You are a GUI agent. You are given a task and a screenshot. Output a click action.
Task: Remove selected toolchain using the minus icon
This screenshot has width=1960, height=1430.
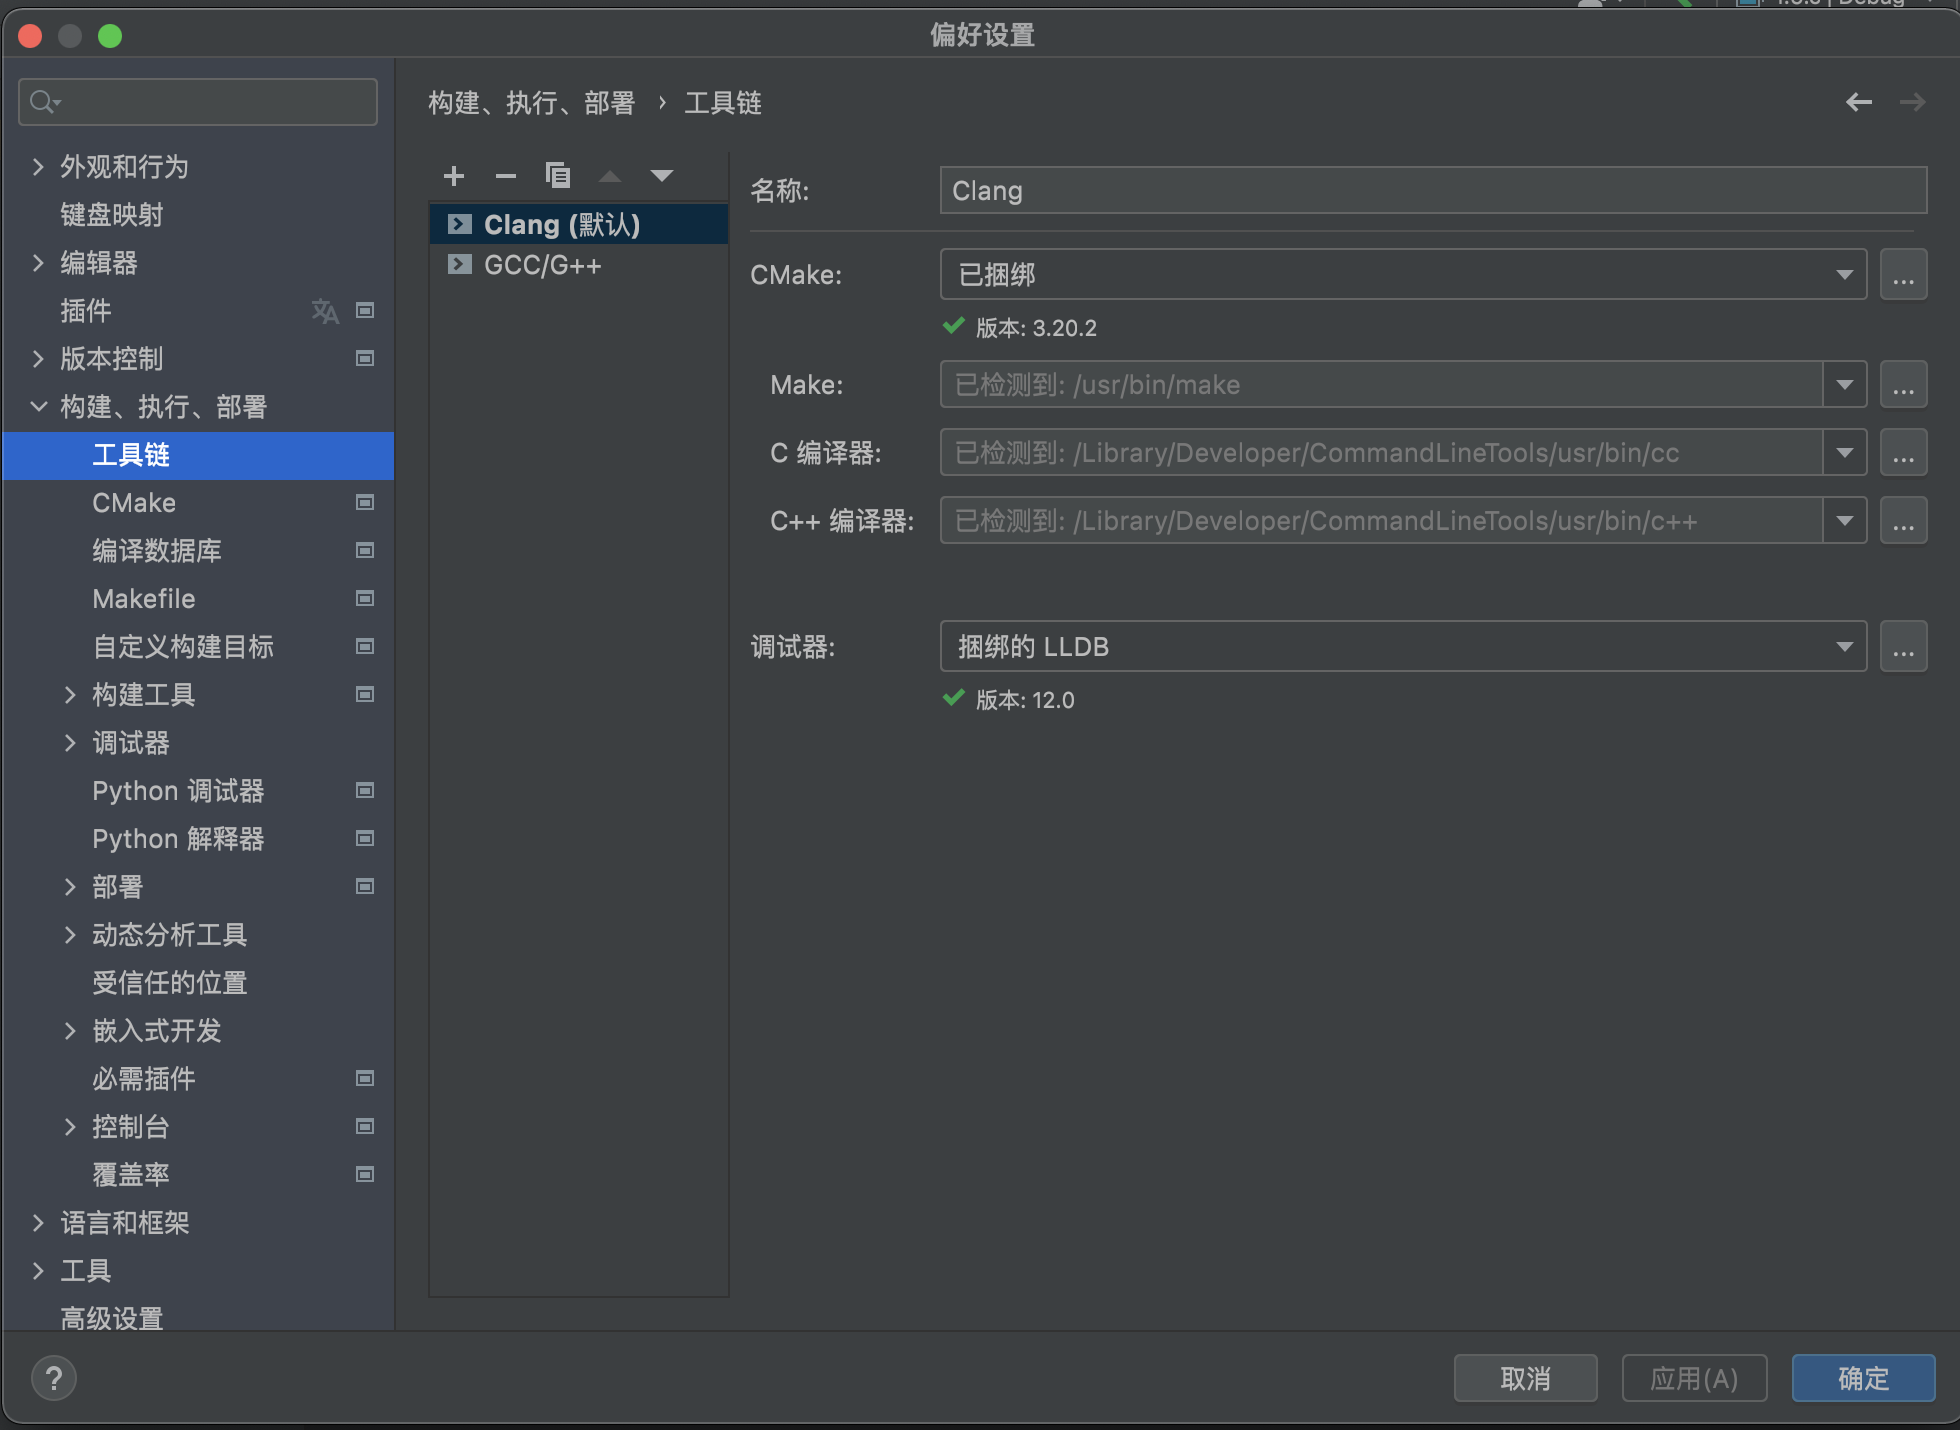[506, 176]
